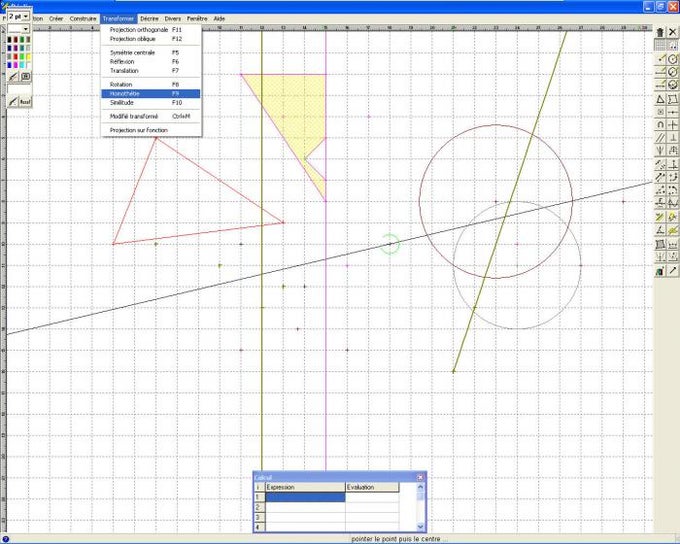Viewport: 680px width, 544px height.
Task: Select the quadrilateral polygon tool icon
Action: 673,99
